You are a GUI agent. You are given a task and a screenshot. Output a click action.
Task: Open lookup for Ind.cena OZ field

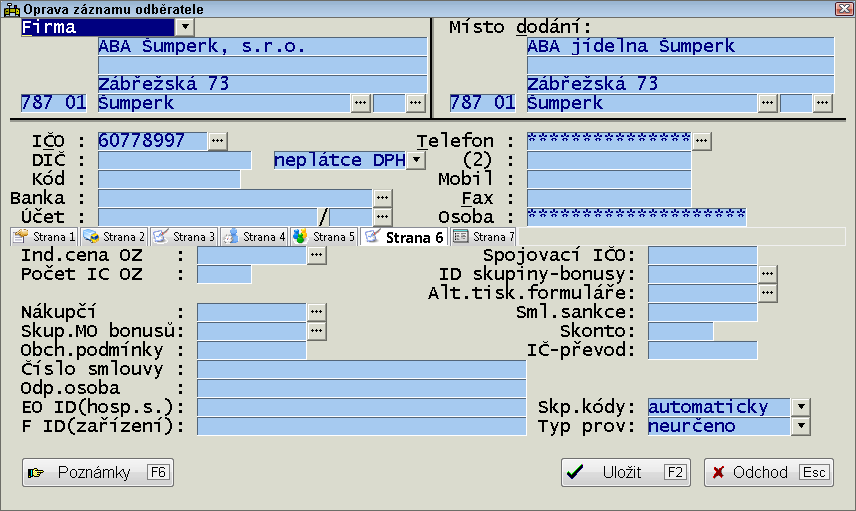click(x=316, y=255)
